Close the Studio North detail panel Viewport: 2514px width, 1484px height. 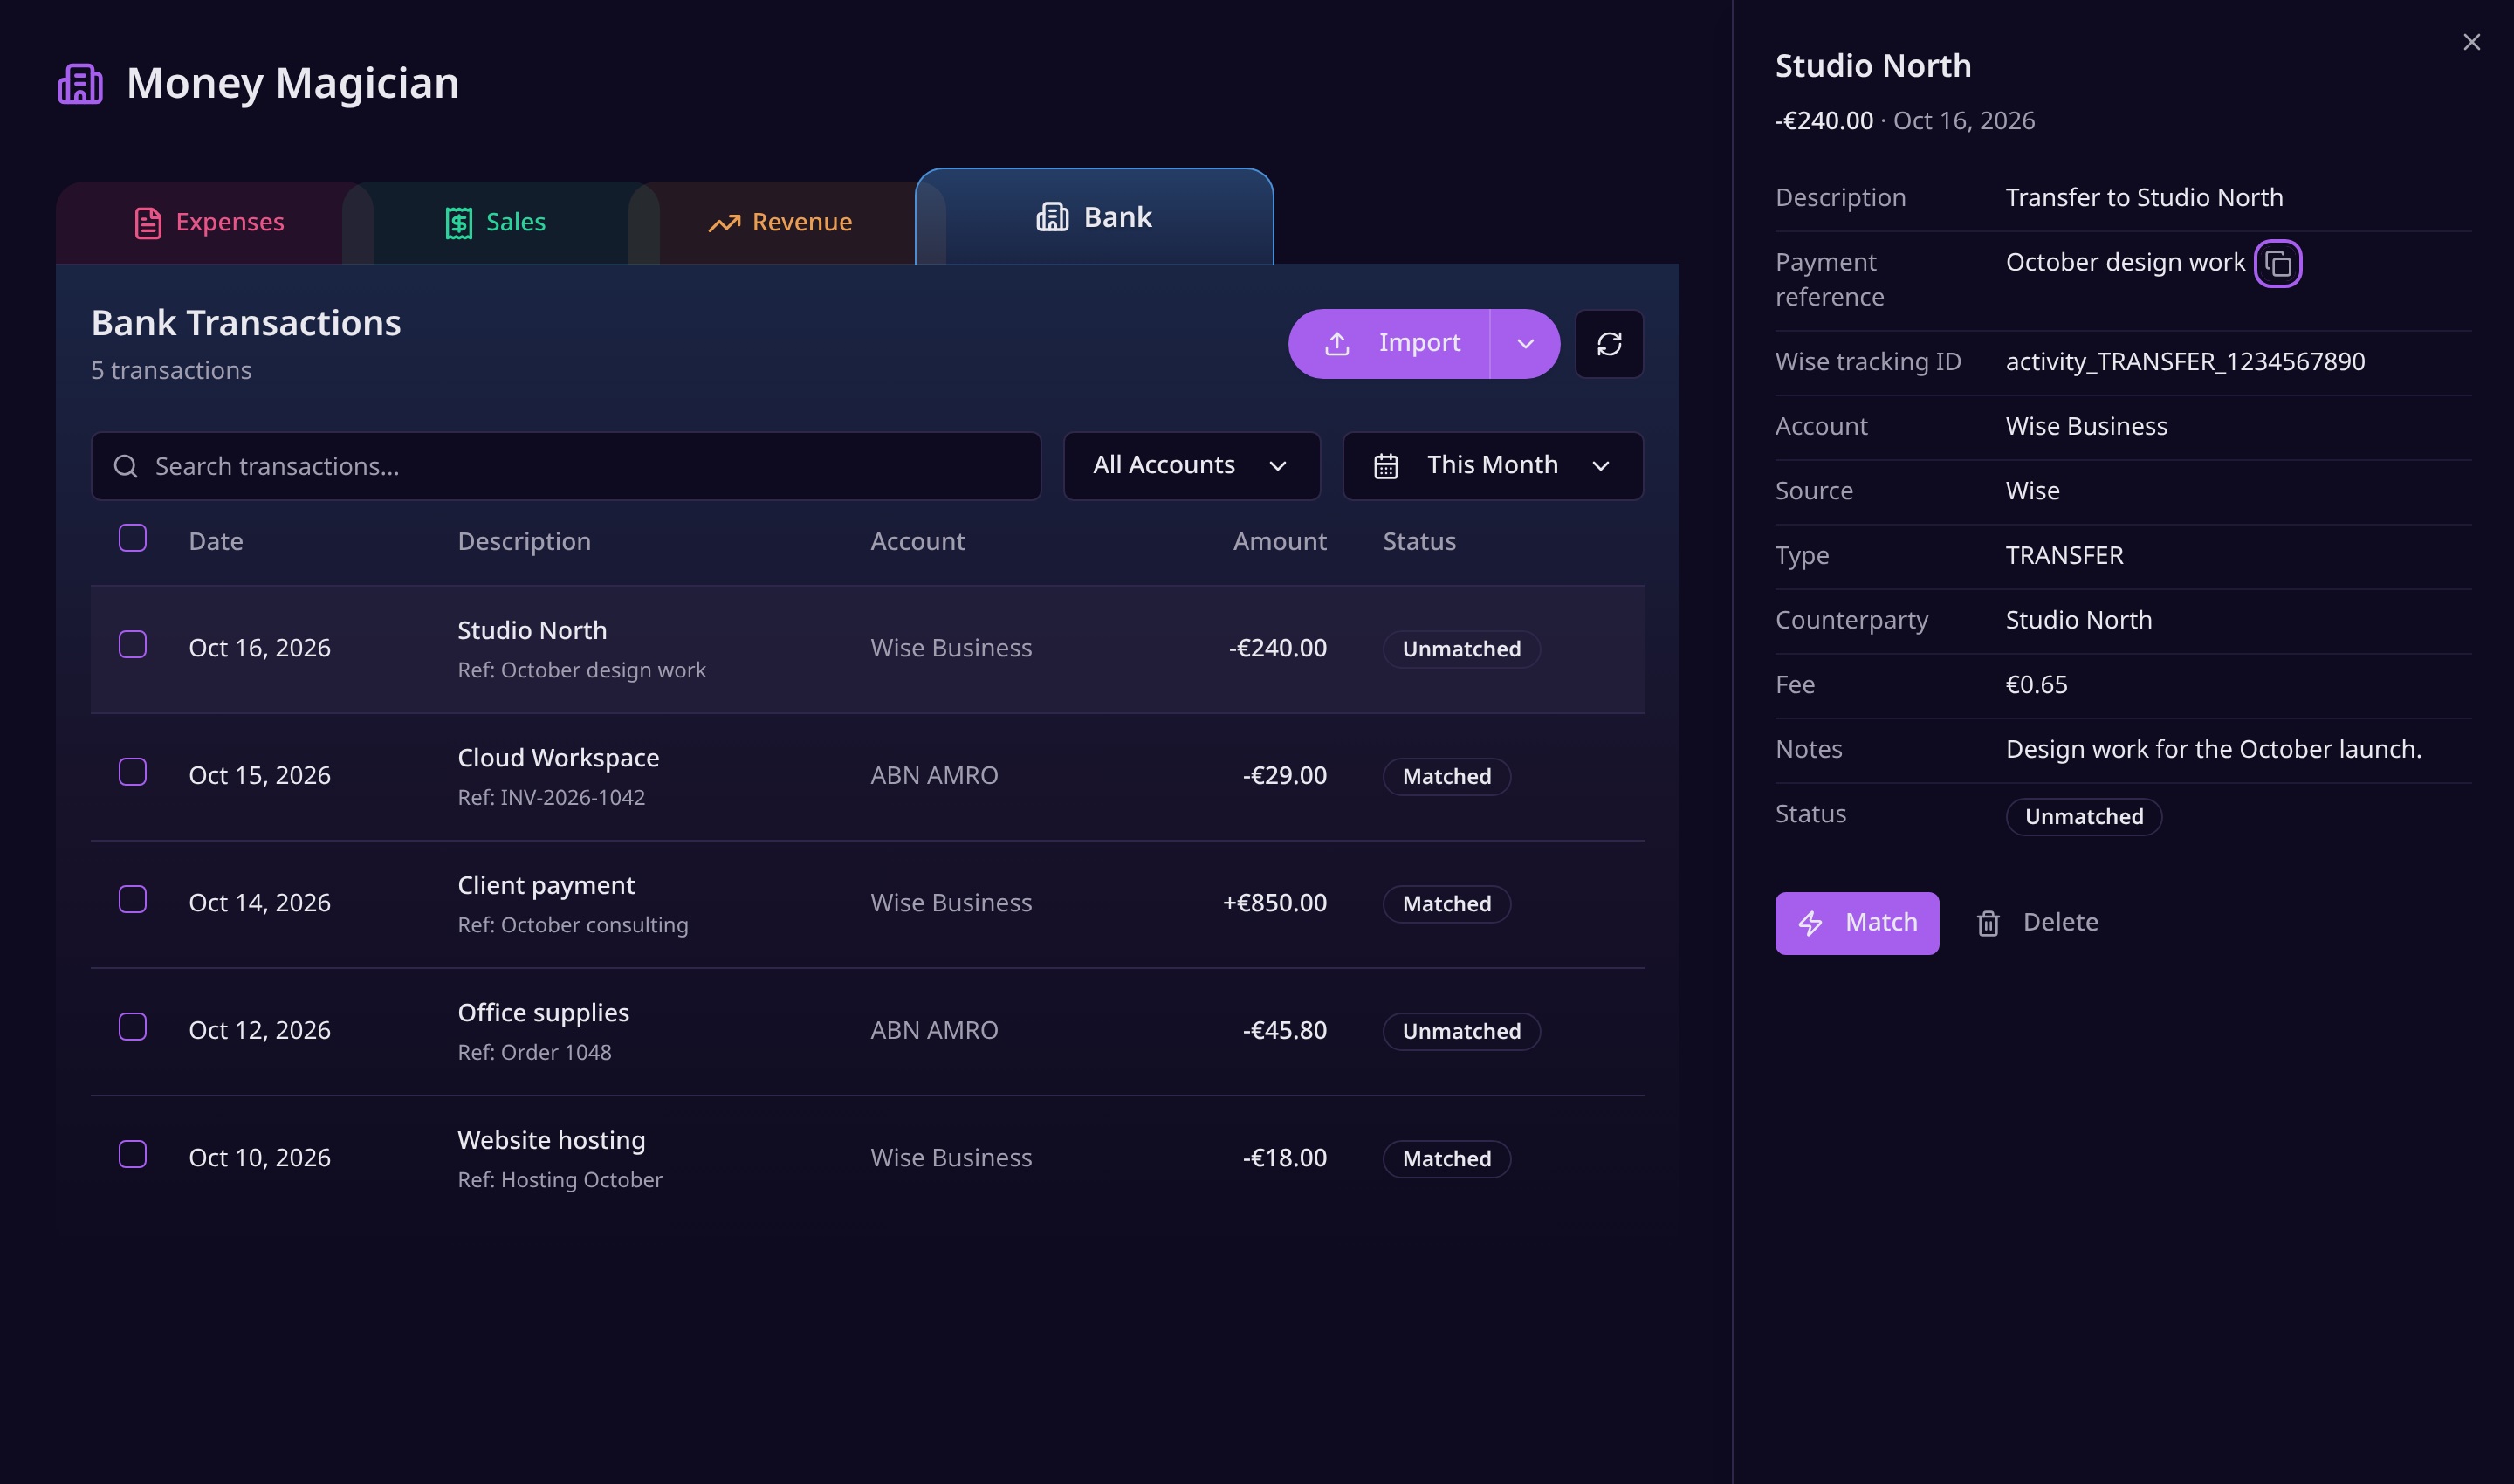(x=2471, y=42)
